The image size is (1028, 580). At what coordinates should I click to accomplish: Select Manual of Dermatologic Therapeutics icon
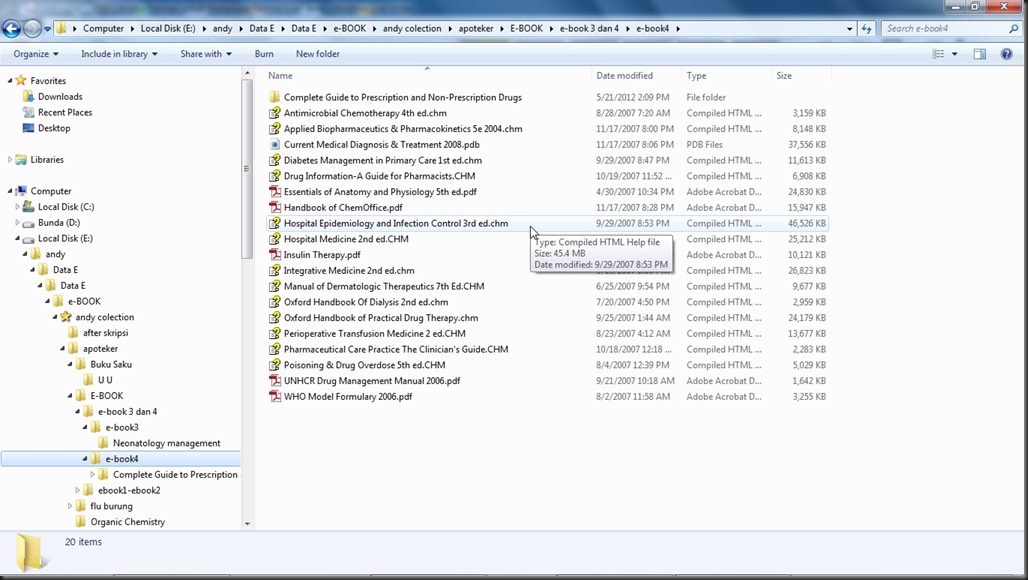tap(275, 286)
